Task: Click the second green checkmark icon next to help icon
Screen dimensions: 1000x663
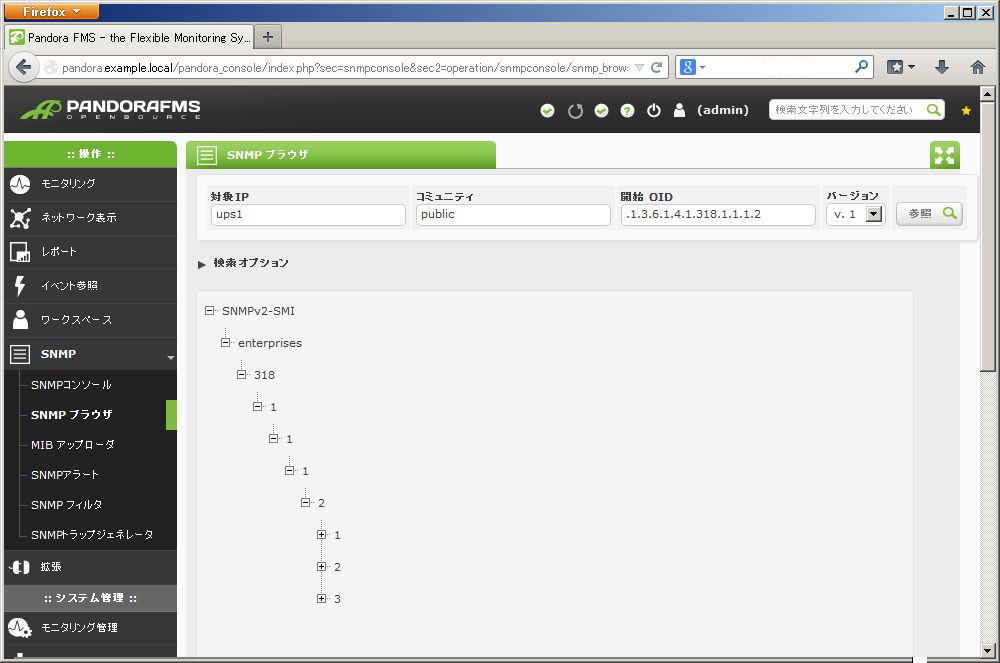Action: pyautogui.click(x=601, y=110)
